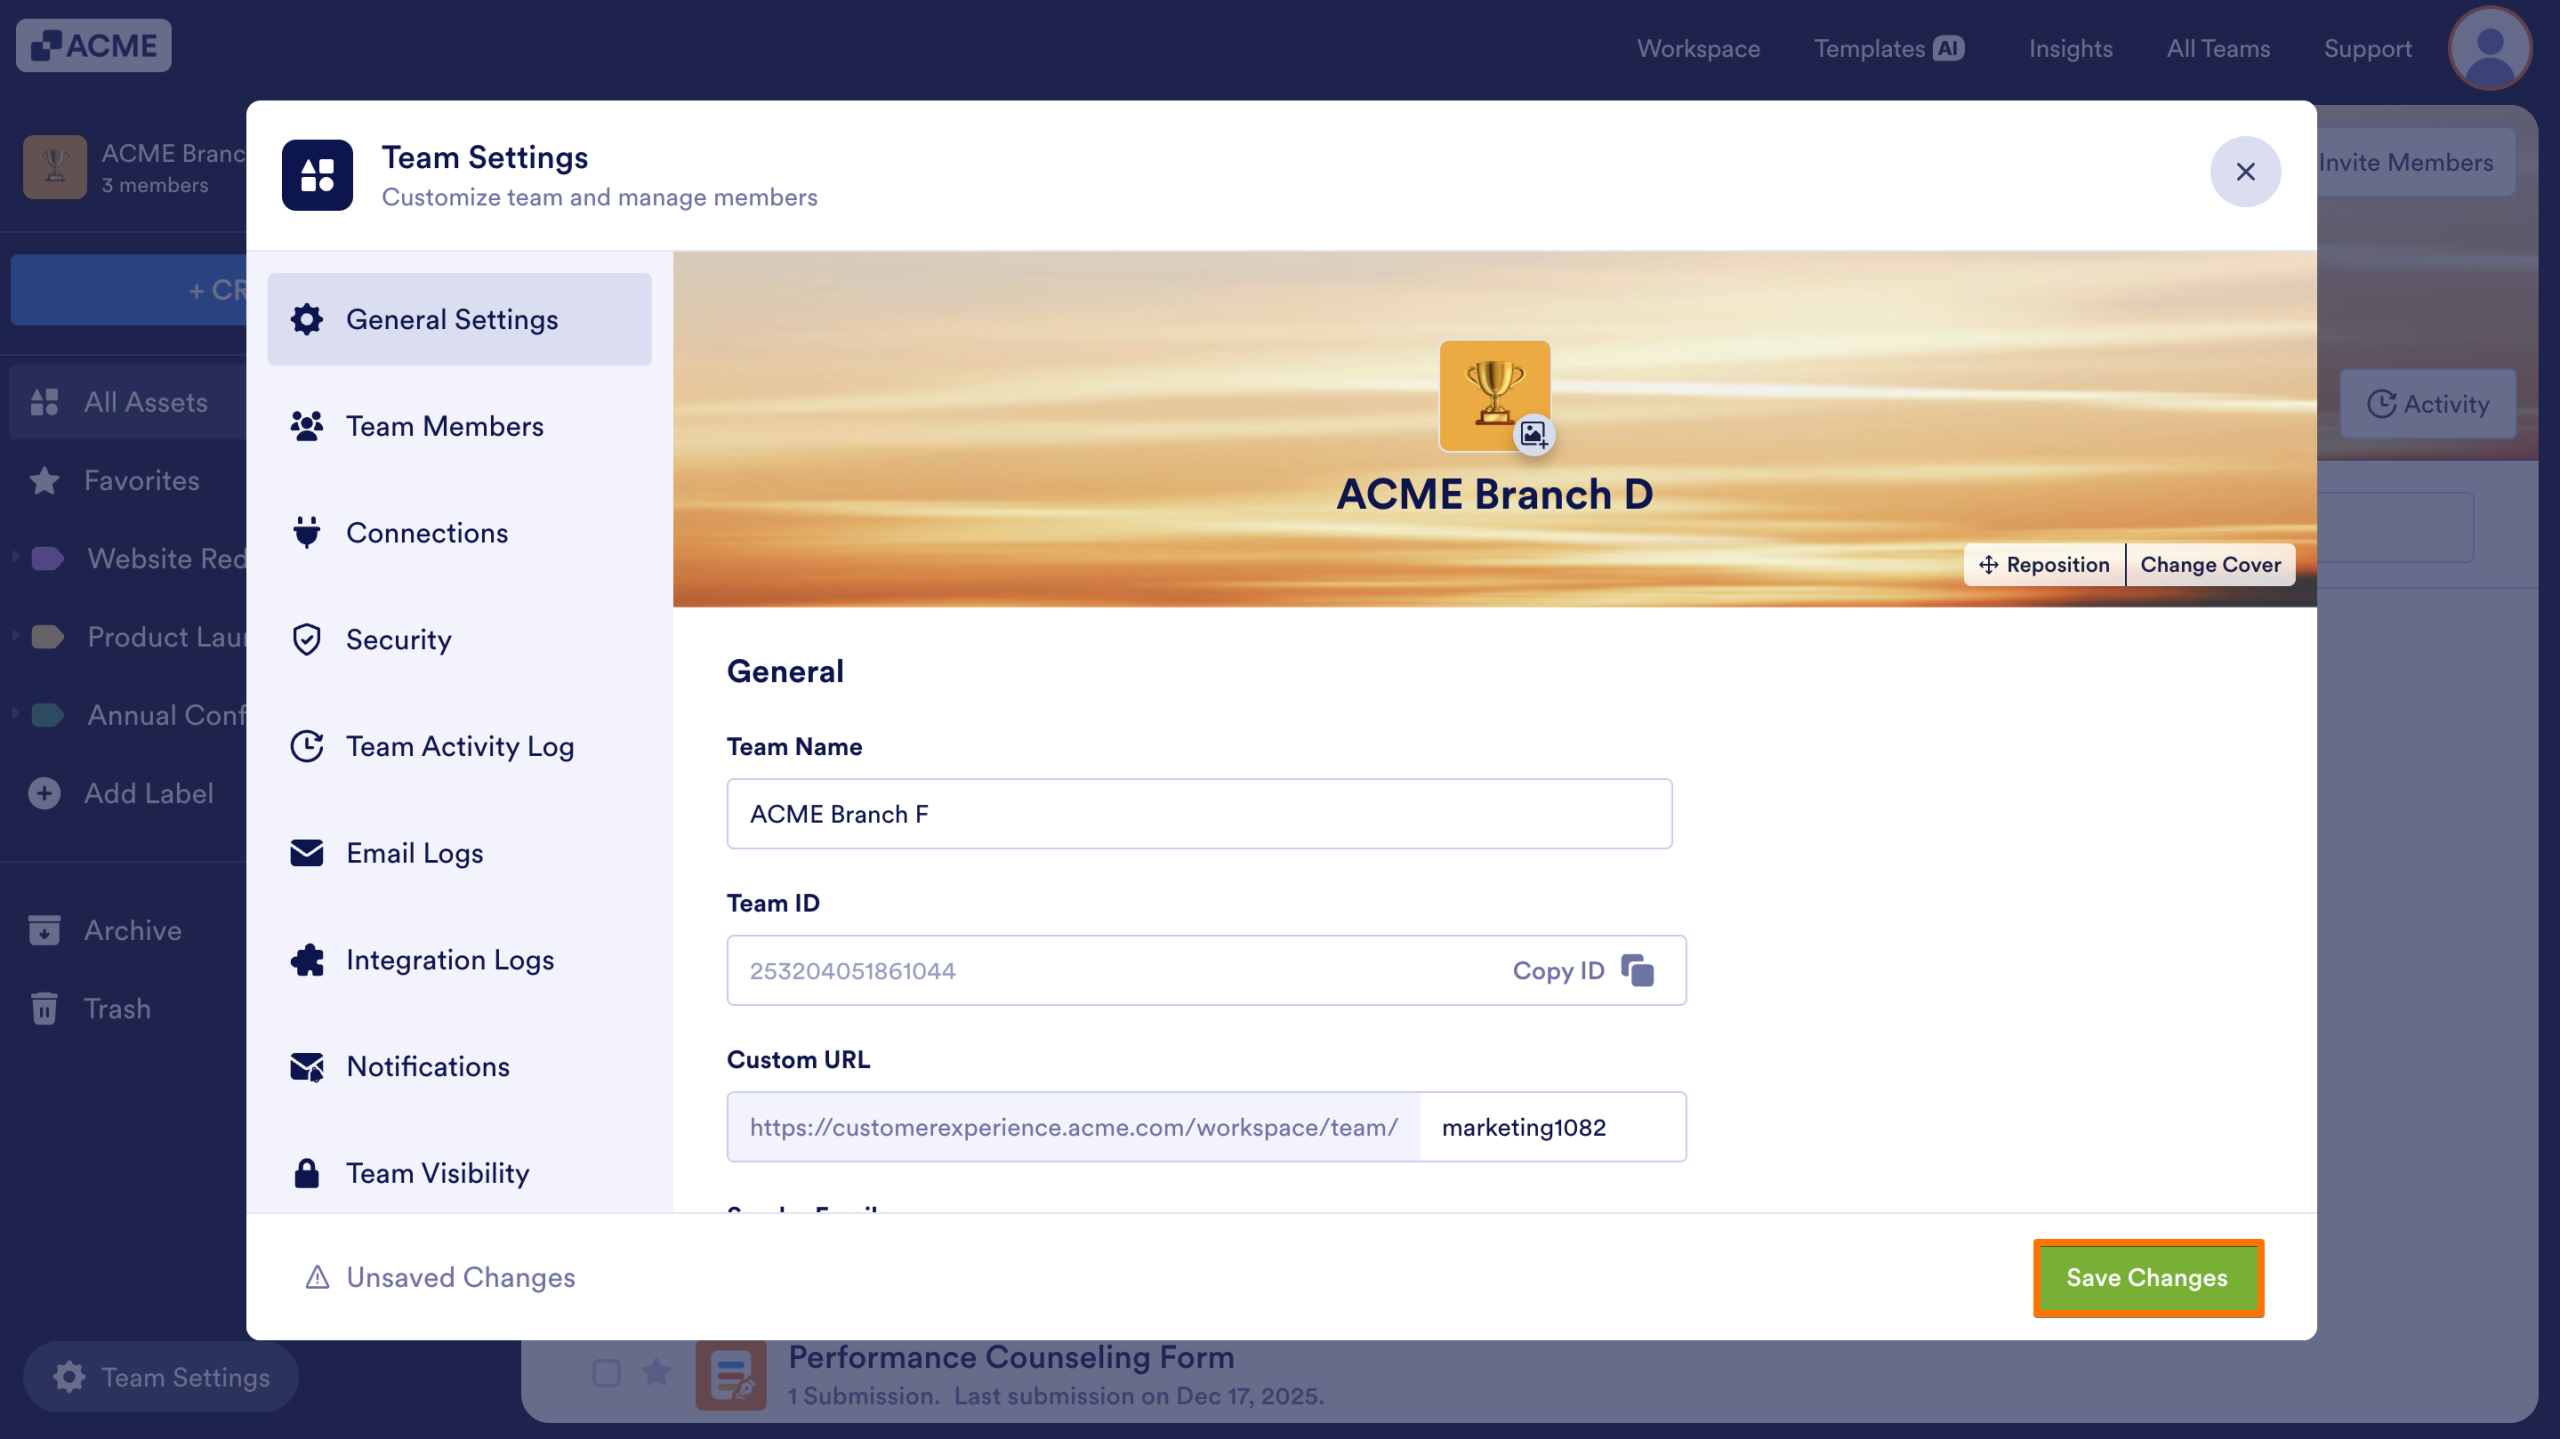Expand the Product Launch label arrow

(15, 634)
